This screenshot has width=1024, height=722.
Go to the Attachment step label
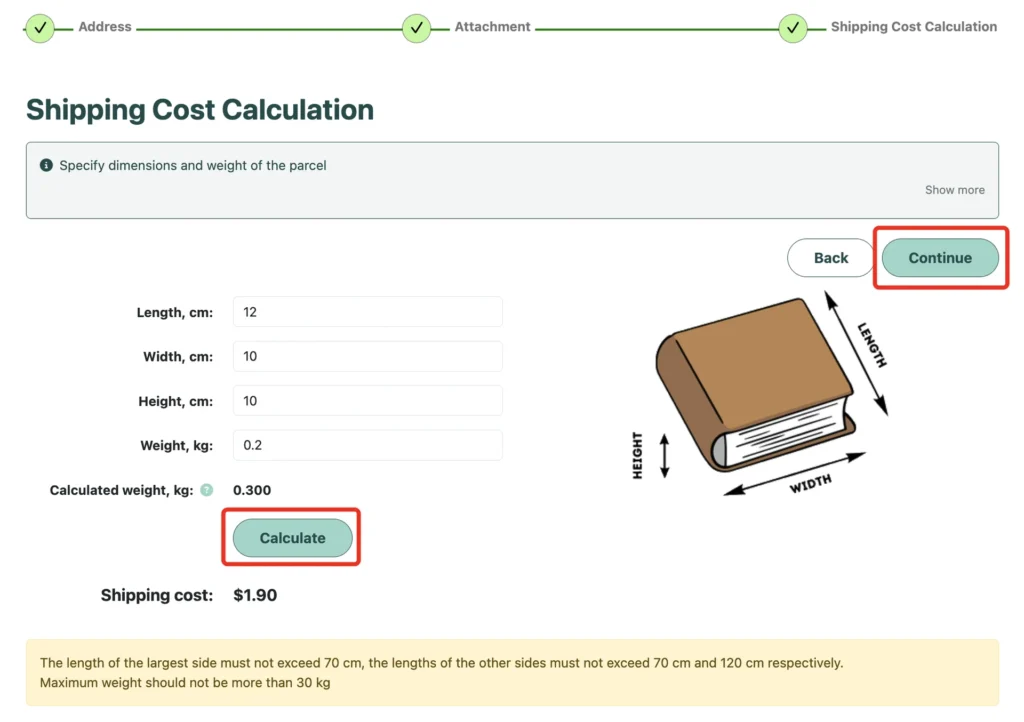tap(492, 27)
